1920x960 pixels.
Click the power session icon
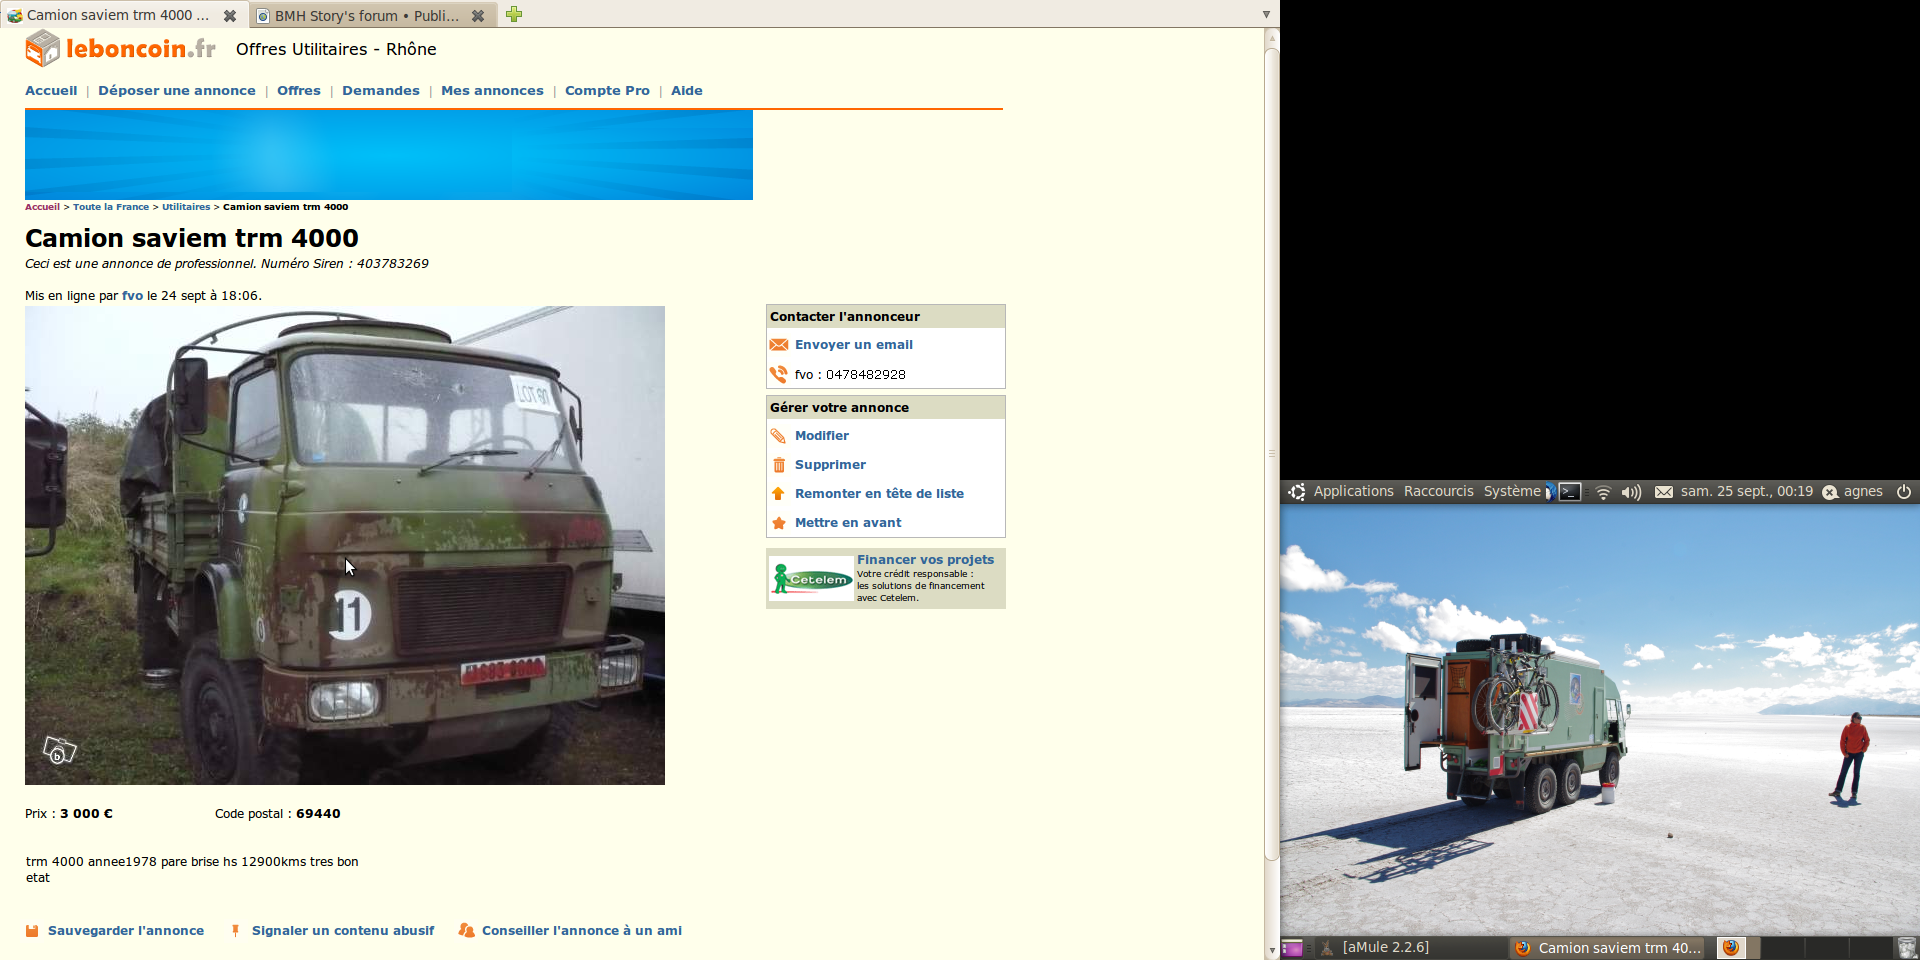(x=1904, y=491)
